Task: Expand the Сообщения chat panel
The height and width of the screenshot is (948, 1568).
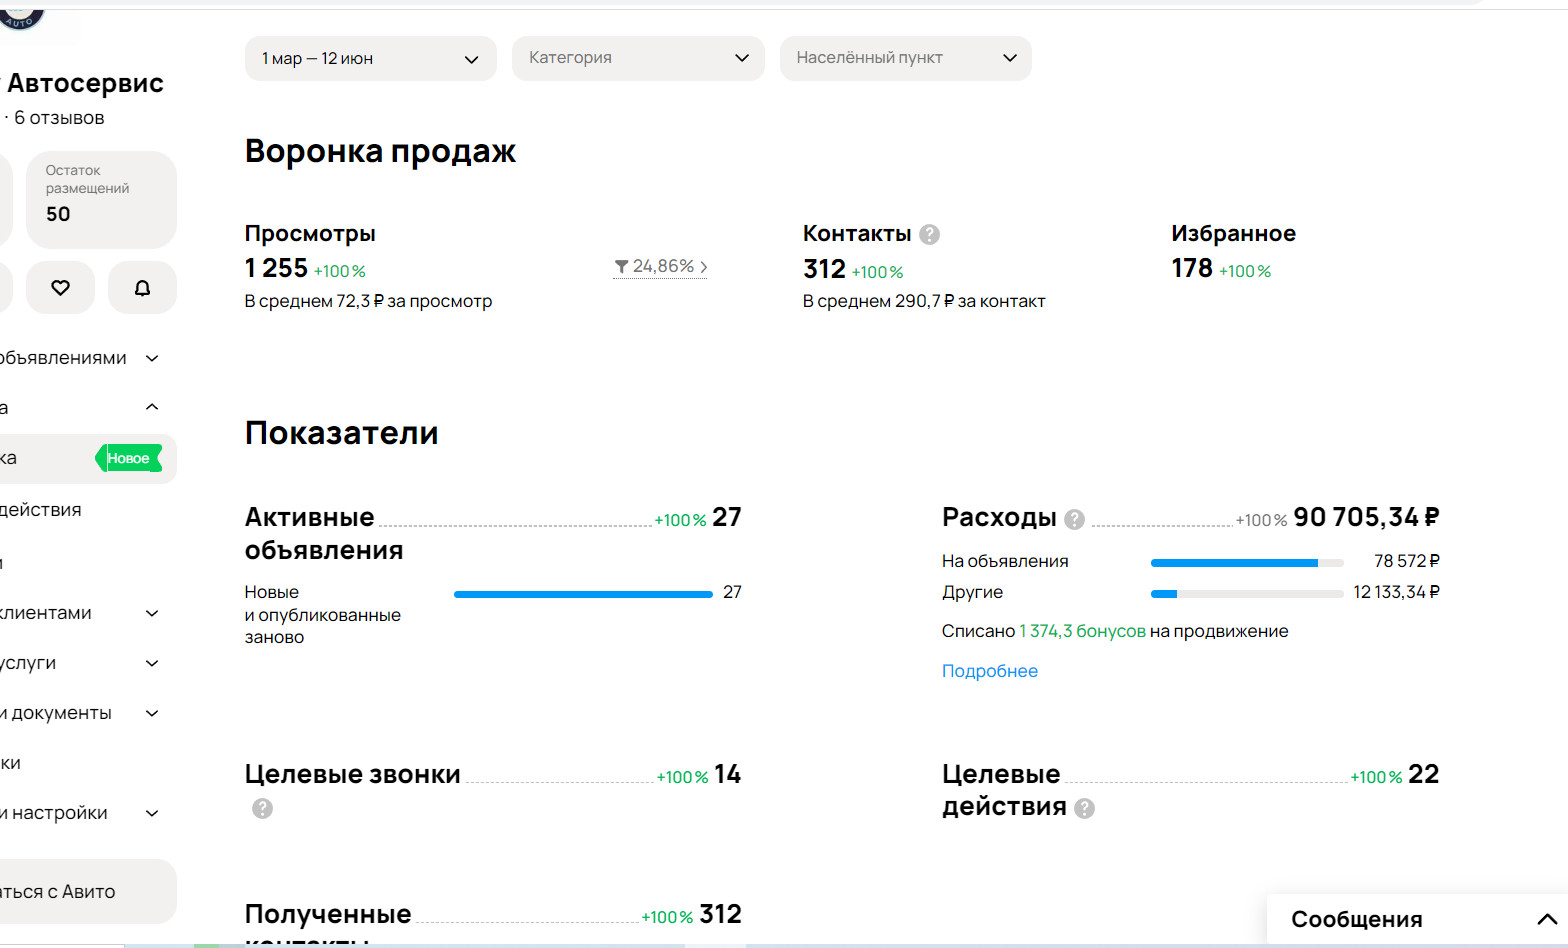Action: tap(1417, 920)
